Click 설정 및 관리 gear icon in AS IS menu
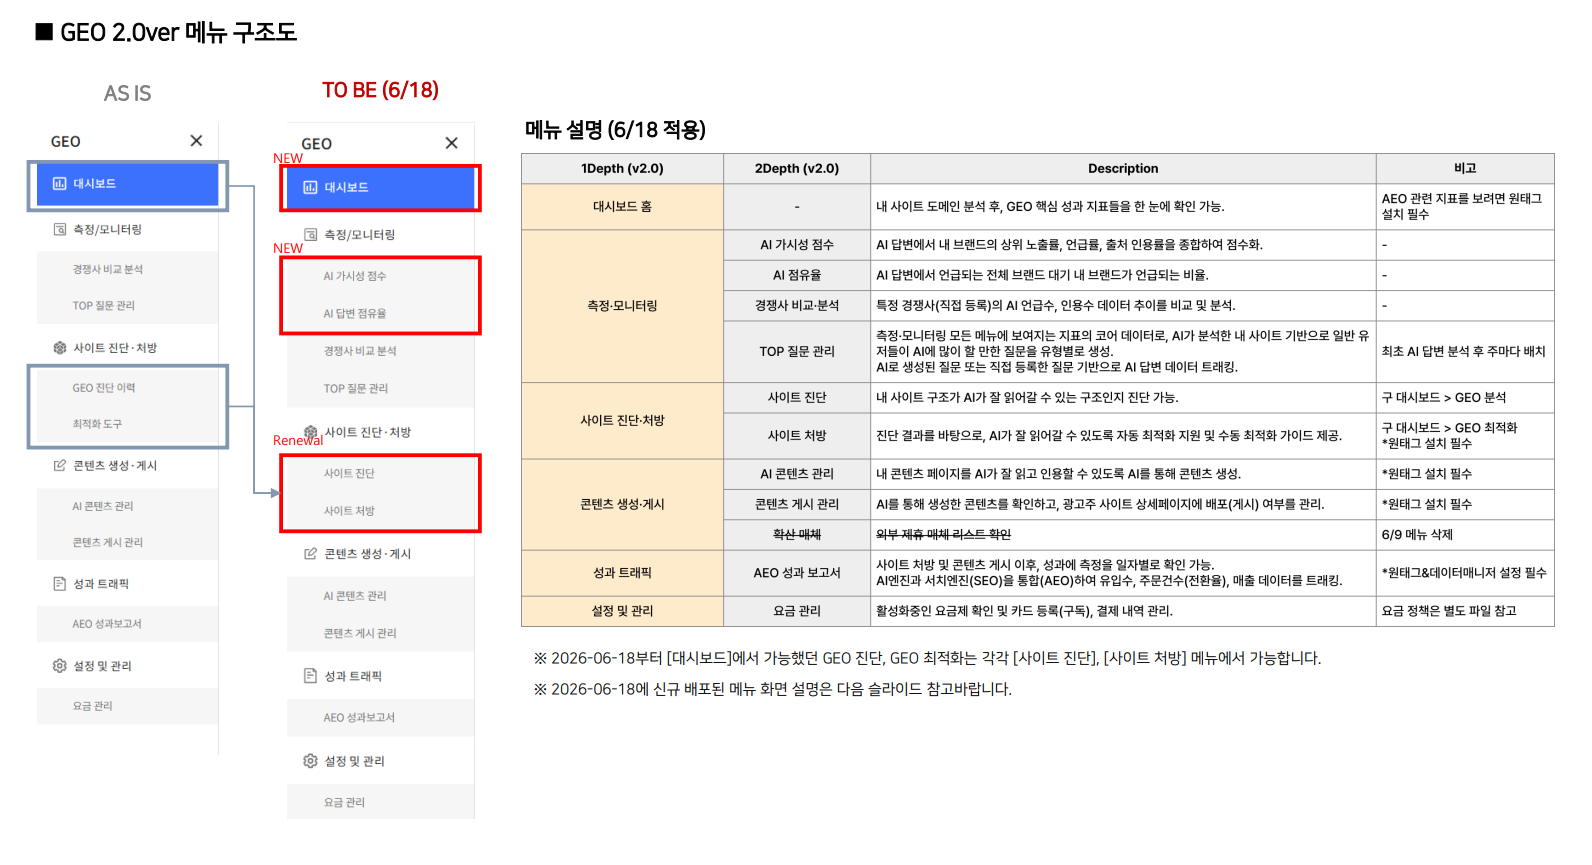Viewport: 1592px width, 865px height. [59, 666]
